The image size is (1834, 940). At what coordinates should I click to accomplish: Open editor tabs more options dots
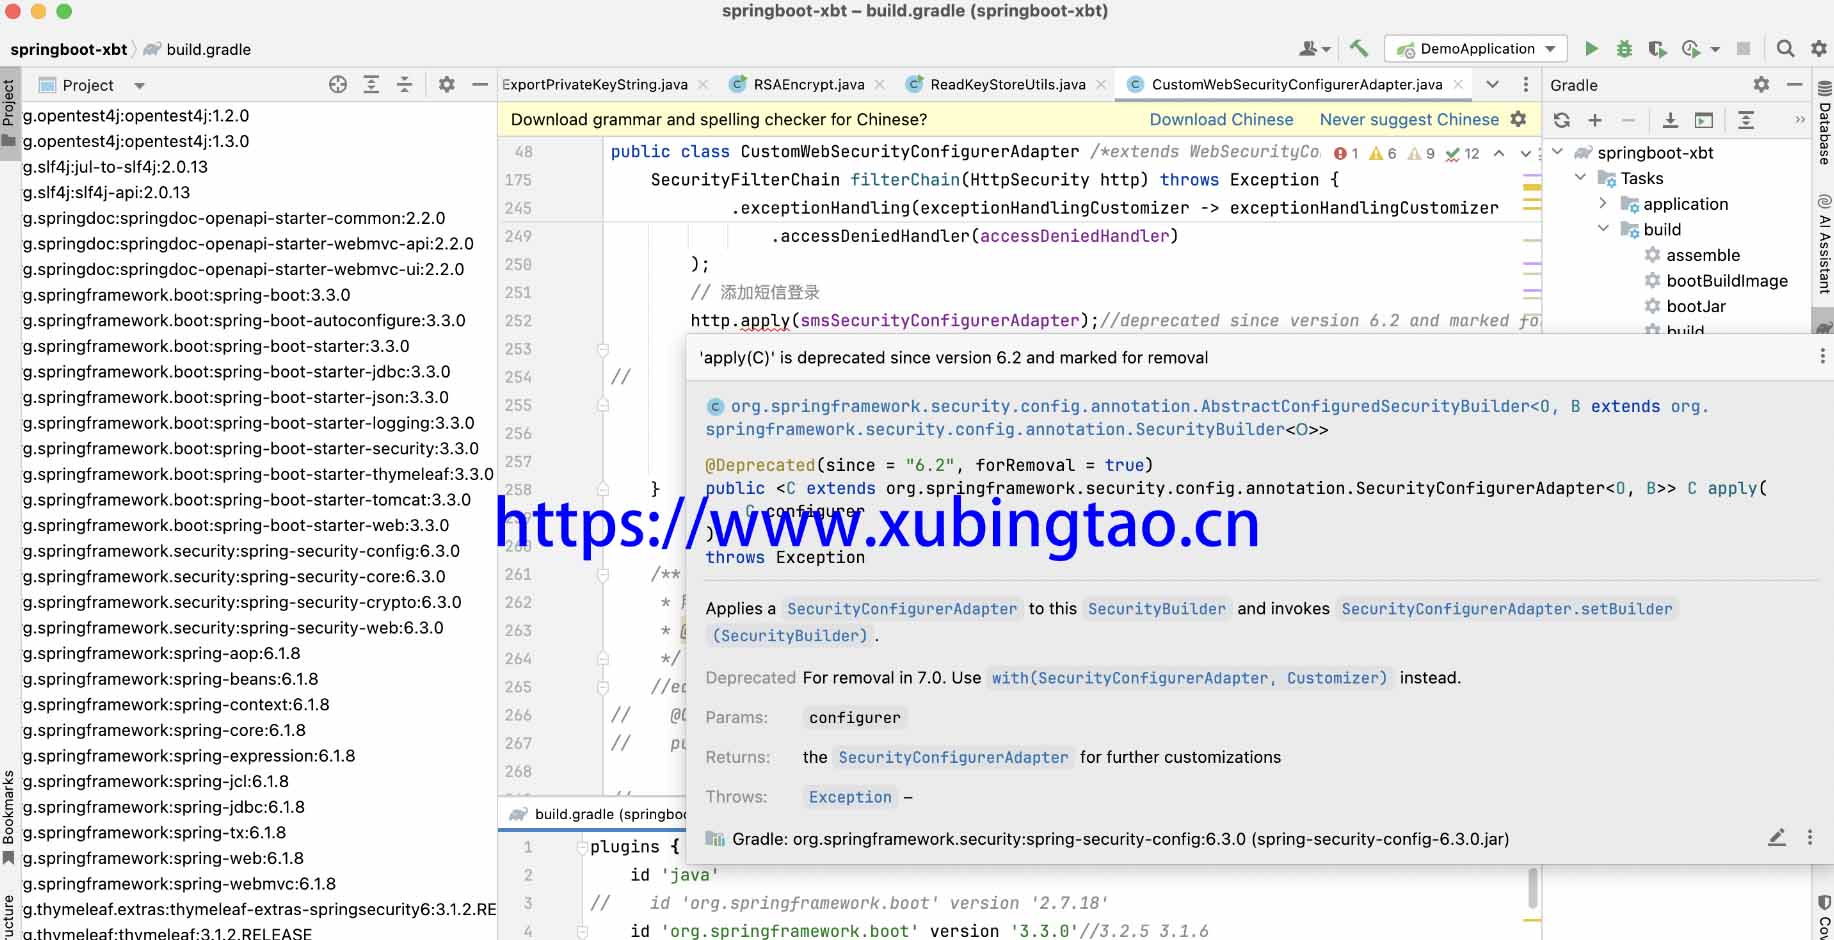click(1525, 84)
